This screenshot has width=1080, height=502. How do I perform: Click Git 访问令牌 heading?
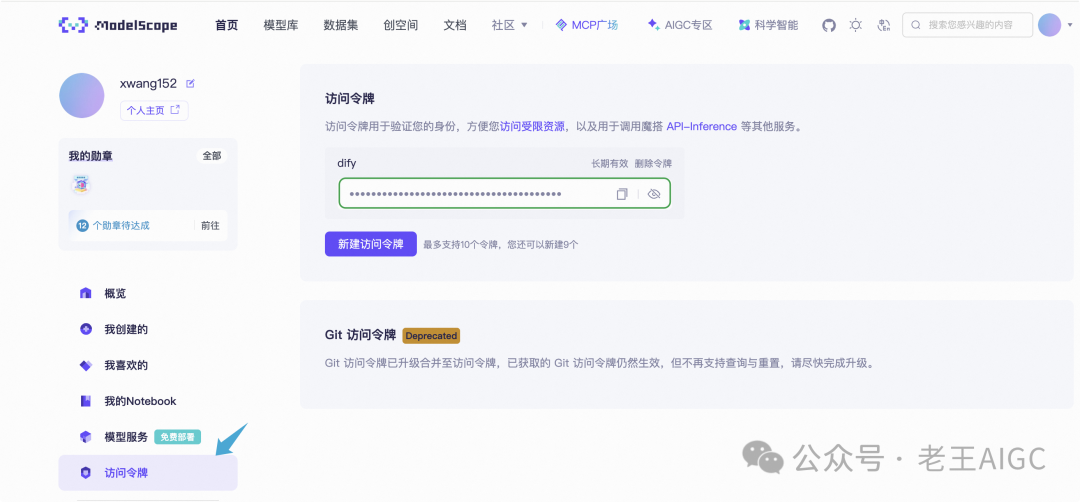tap(360, 335)
